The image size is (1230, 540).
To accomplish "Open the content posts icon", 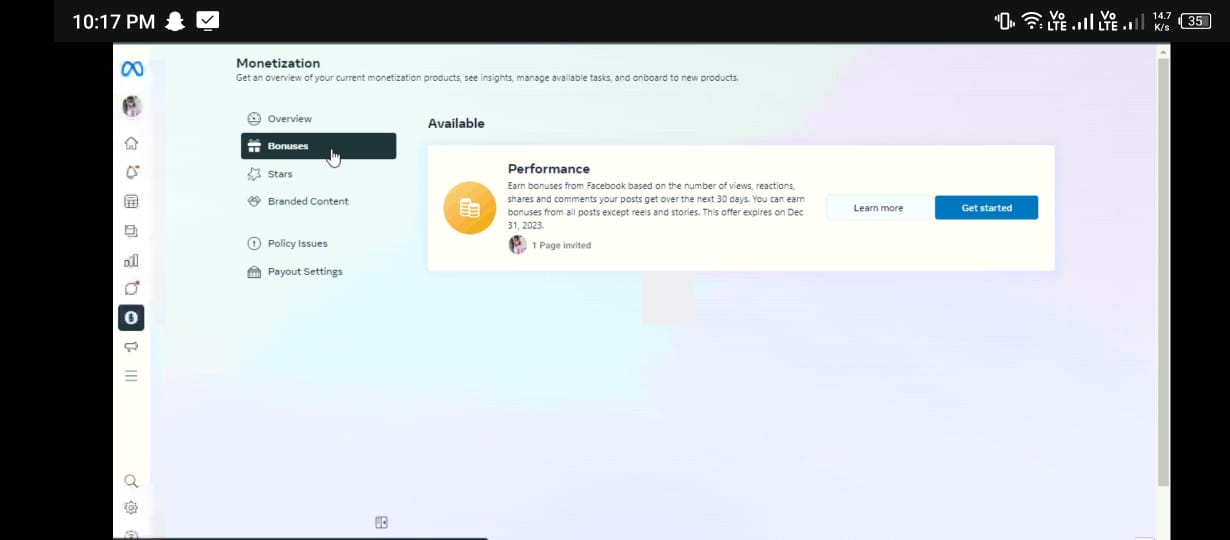I will coord(131,231).
